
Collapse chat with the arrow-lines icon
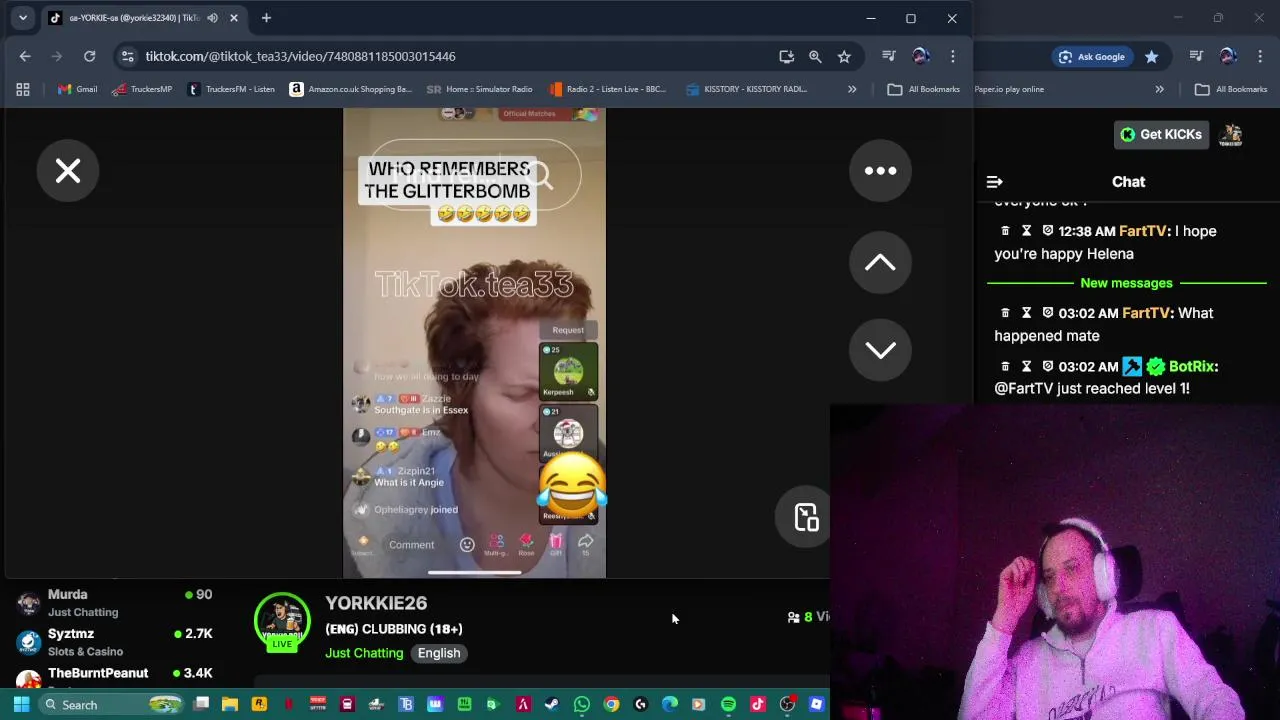[994, 182]
